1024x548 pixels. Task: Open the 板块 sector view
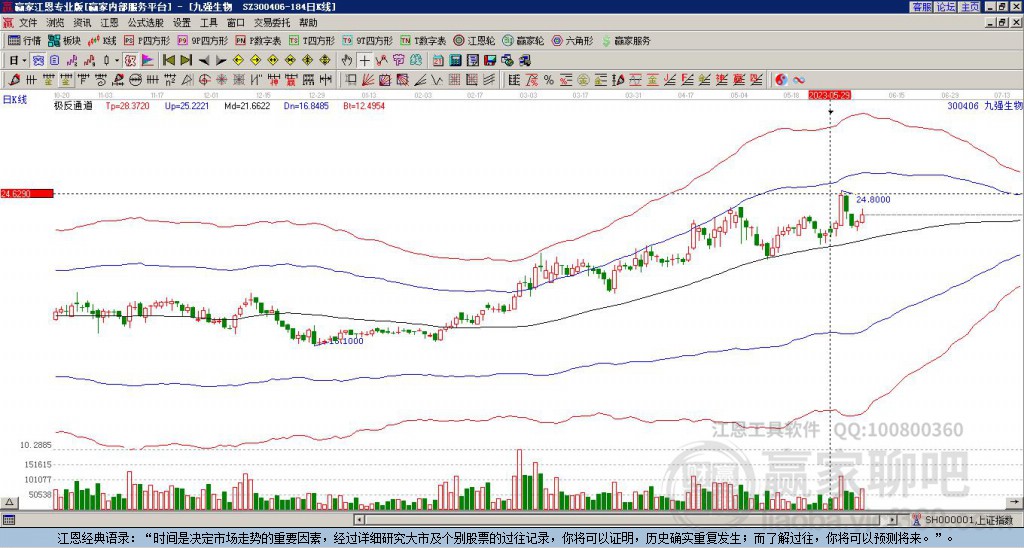click(64, 40)
